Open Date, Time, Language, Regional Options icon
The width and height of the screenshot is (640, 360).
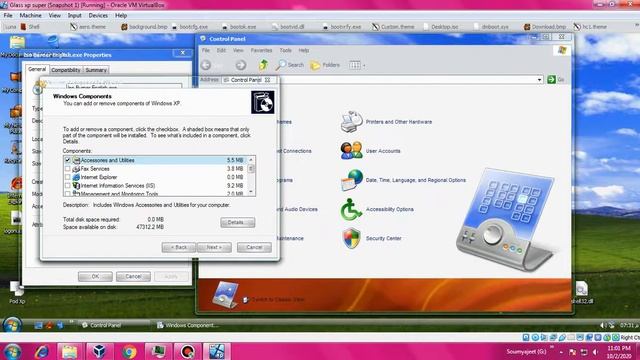click(x=351, y=180)
